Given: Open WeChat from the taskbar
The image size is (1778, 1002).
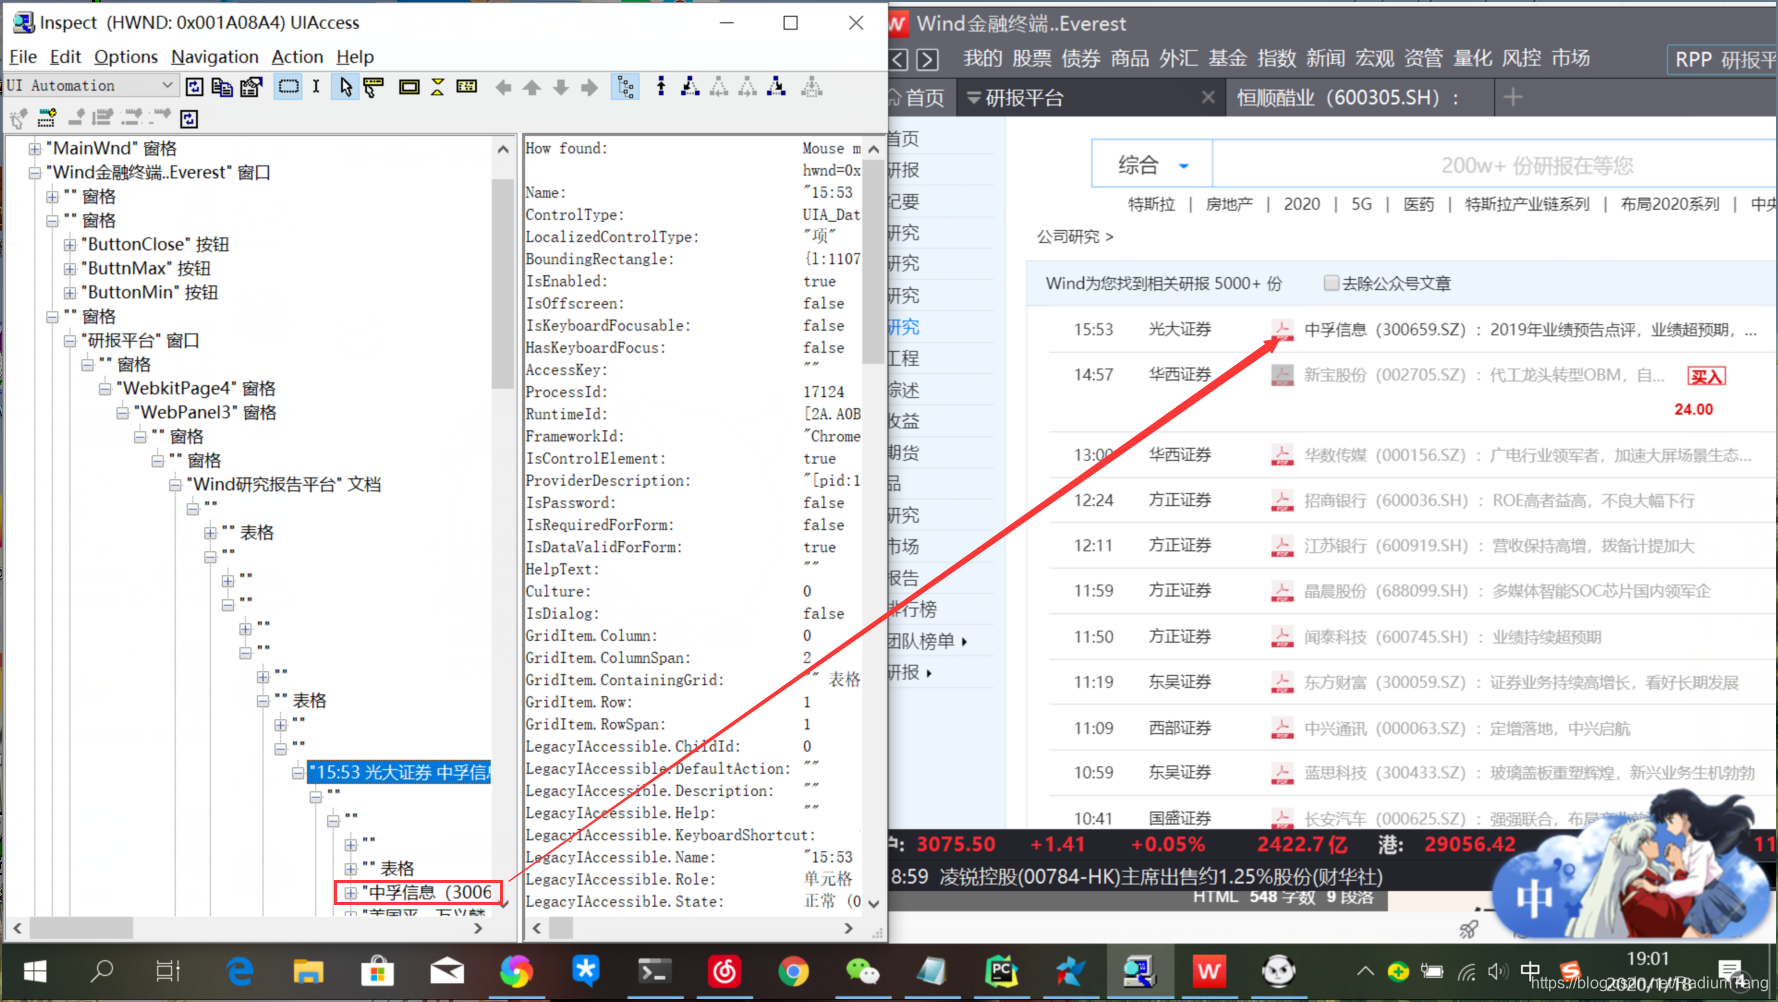Looking at the screenshot, I should (x=862, y=971).
